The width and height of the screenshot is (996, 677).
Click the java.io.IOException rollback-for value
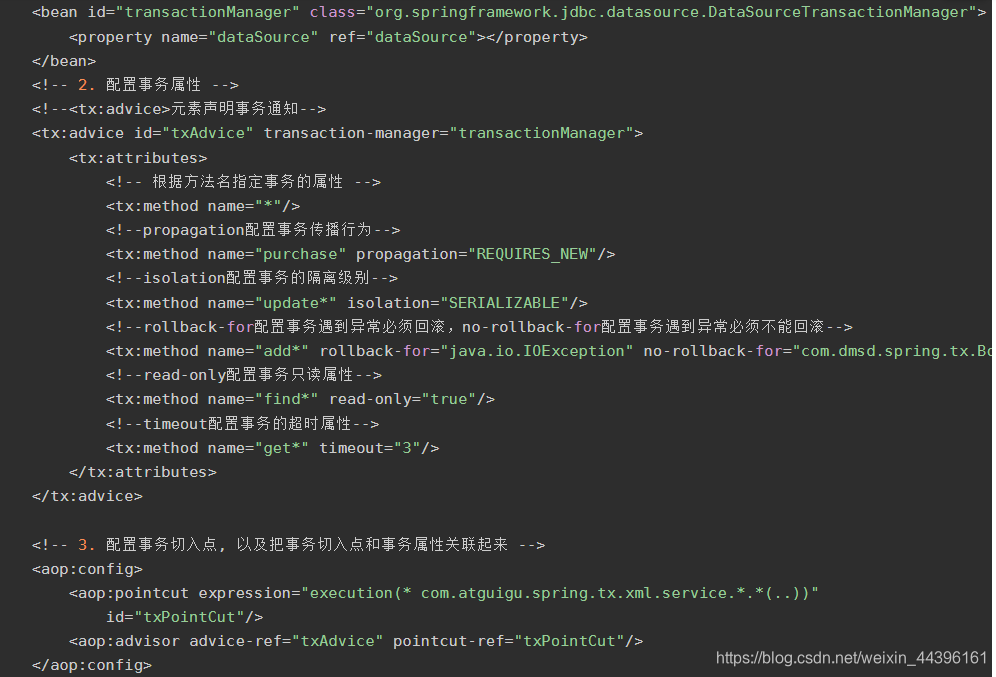[537, 351]
